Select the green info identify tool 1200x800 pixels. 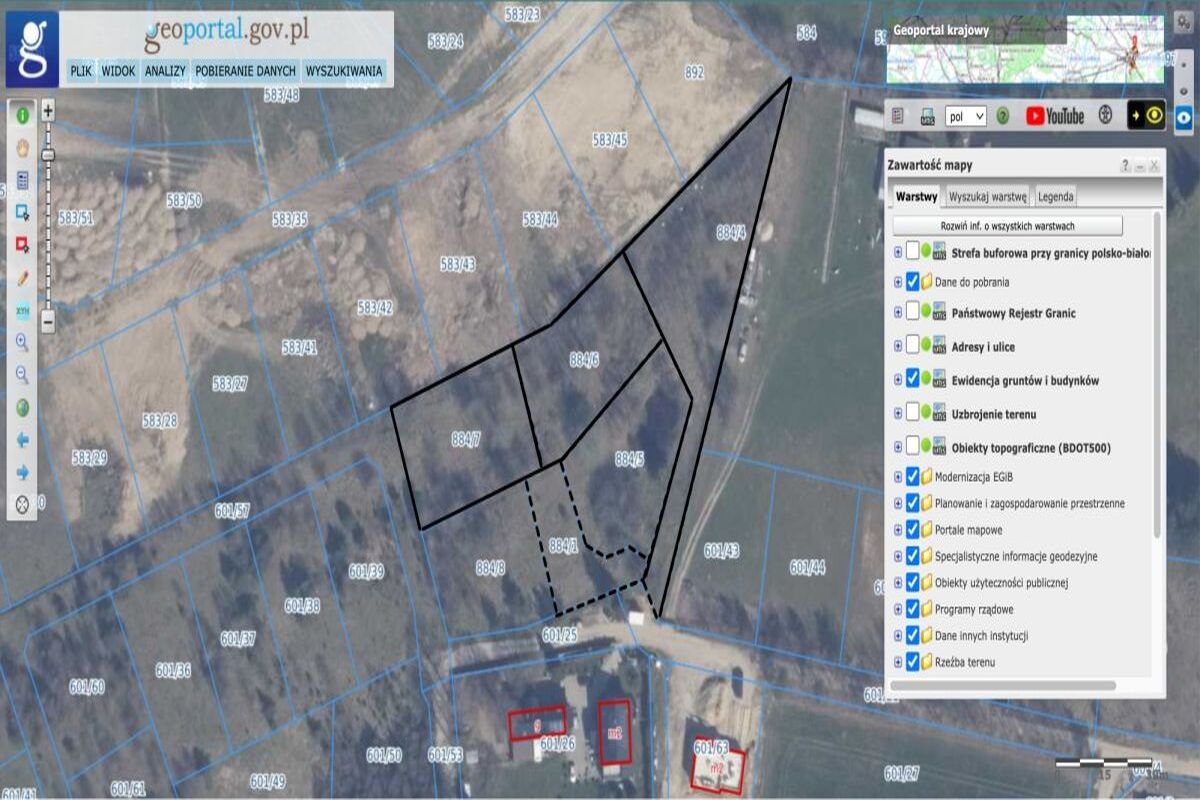[22, 115]
